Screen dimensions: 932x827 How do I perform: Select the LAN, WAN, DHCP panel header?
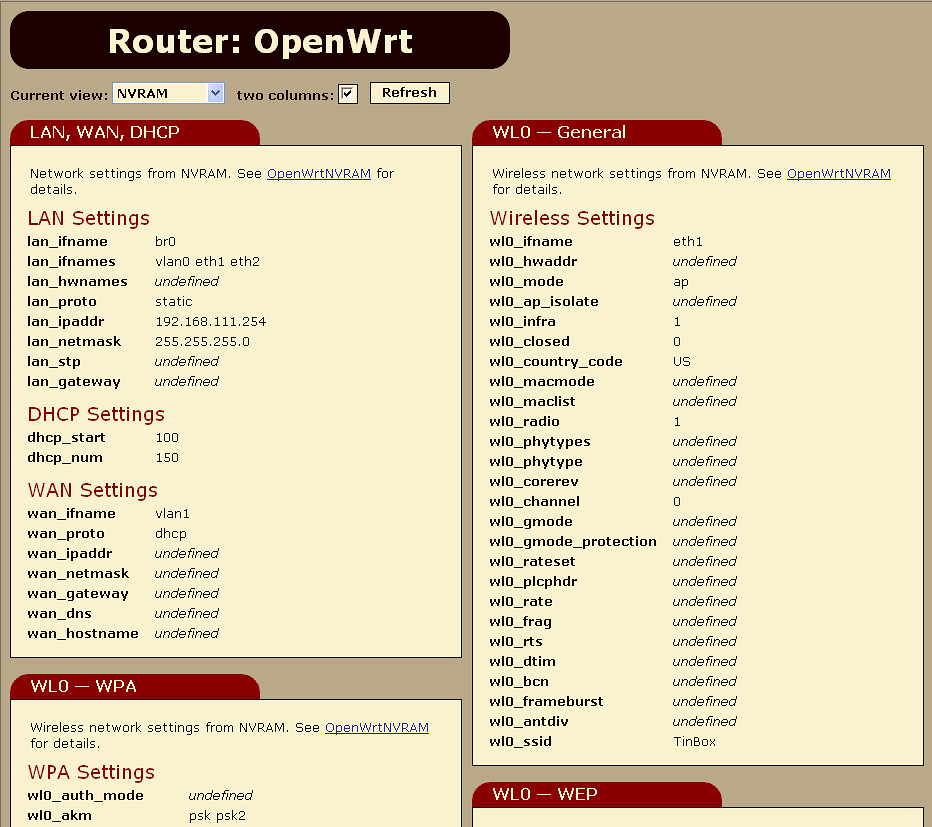click(x=135, y=133)
